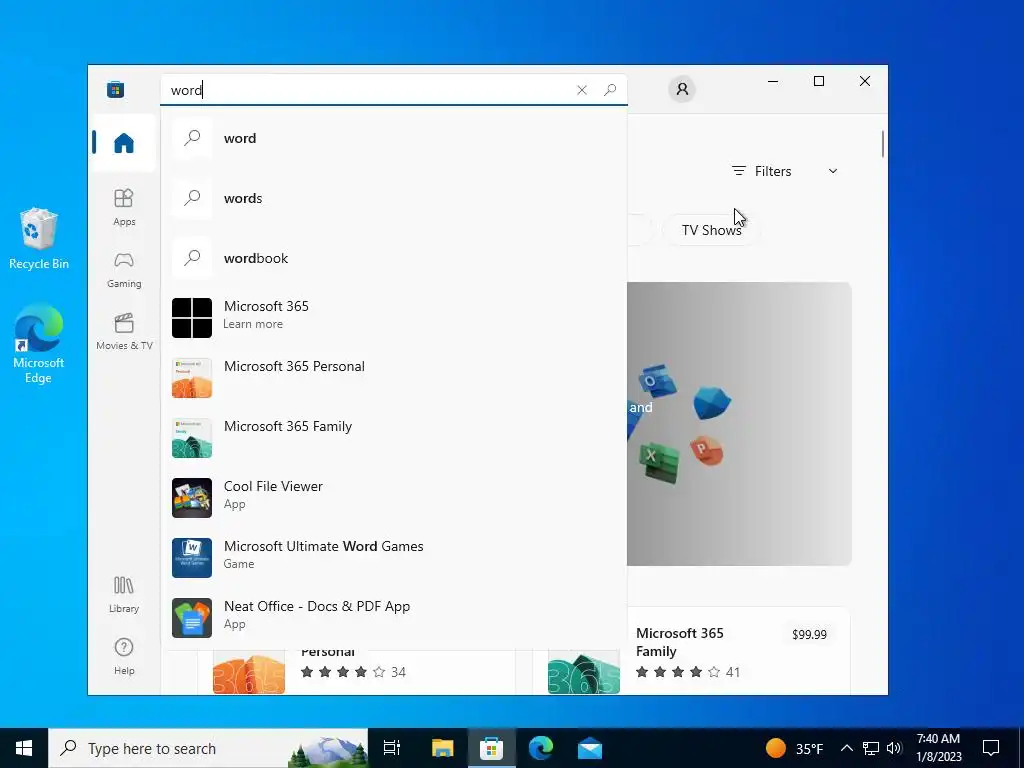Open the Windows Start menu
This screenshot has height=768, width=1024.
tap(24, 748)
